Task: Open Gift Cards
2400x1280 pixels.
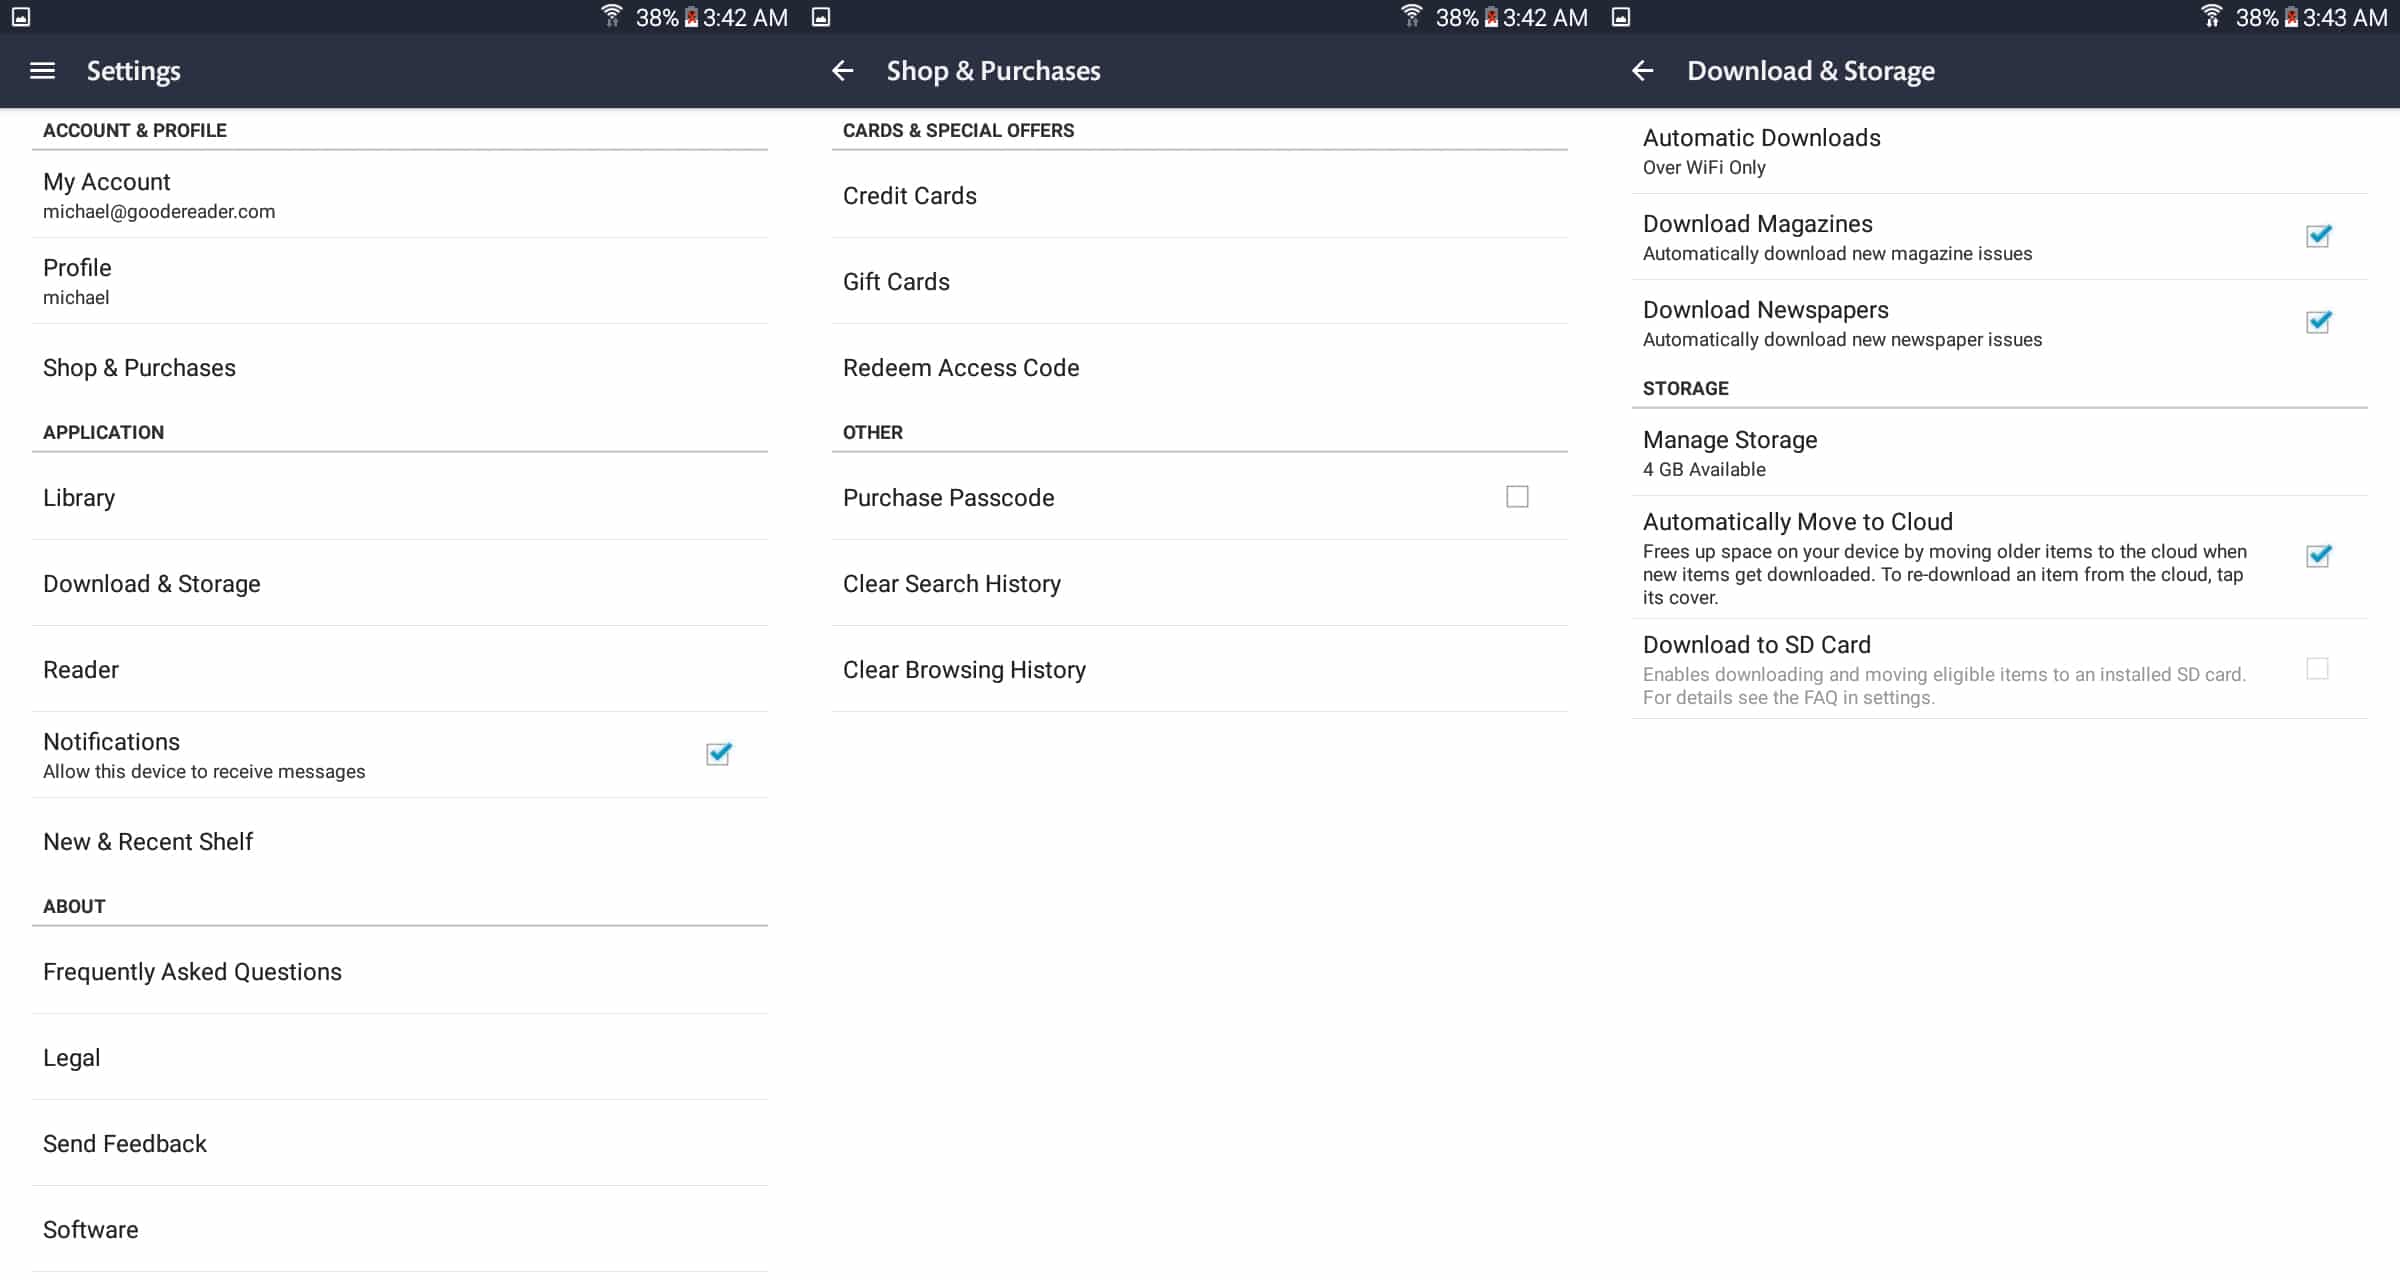Action: point(1200,281)
